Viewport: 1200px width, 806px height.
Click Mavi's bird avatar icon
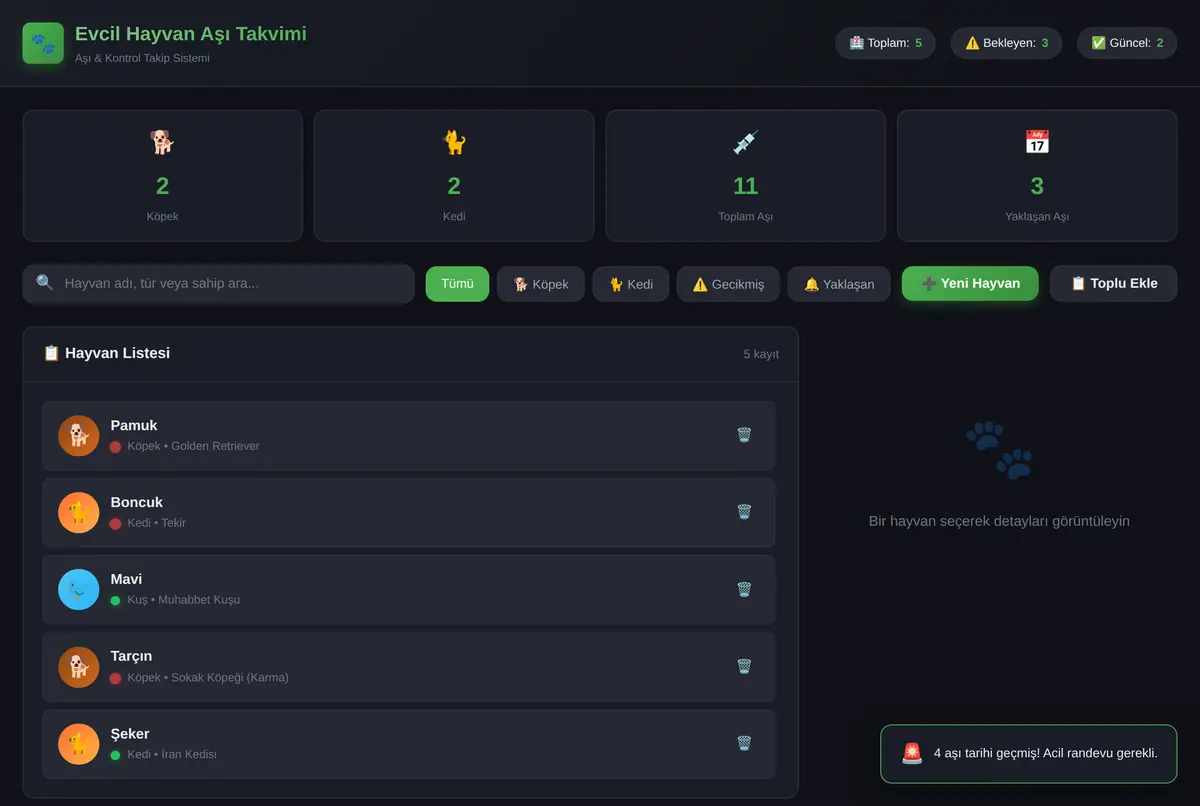coord(79,590)
